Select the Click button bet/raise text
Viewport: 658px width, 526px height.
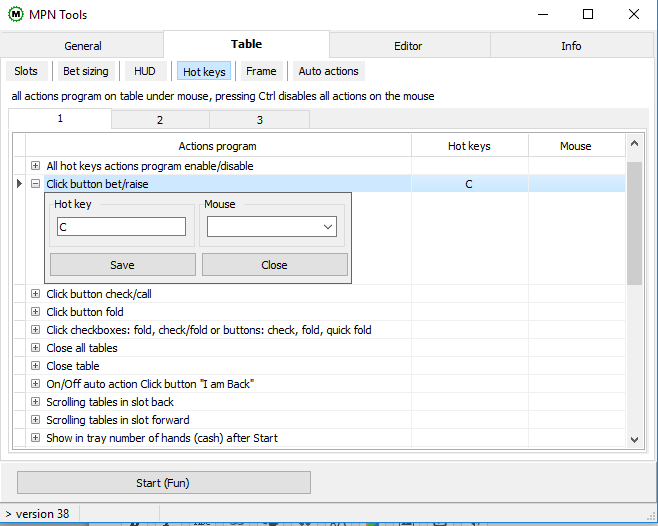97,184
